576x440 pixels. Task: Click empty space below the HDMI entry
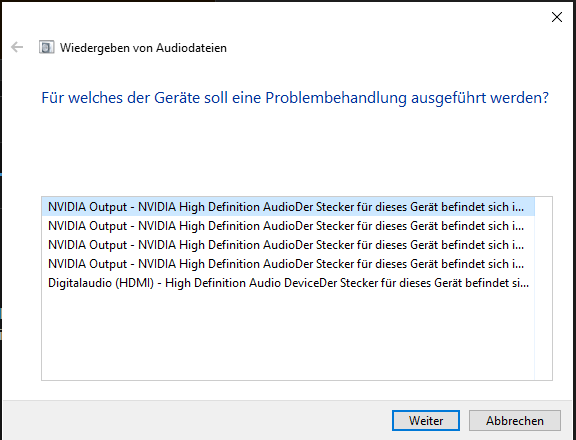coord(288,336)
